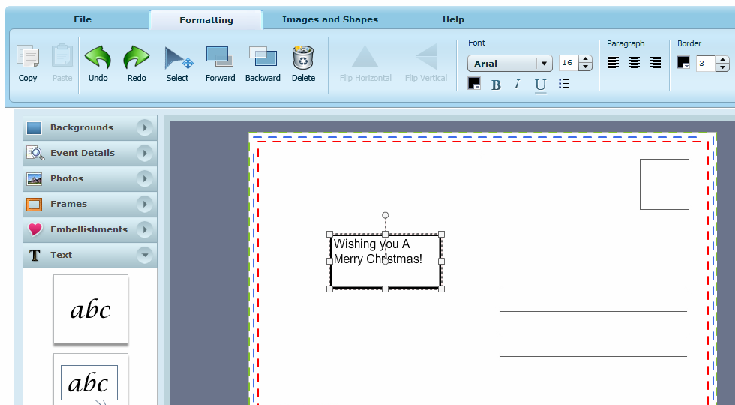Increase the border width with up arrow
Screen dimensions: 735x405
point(722,60)
